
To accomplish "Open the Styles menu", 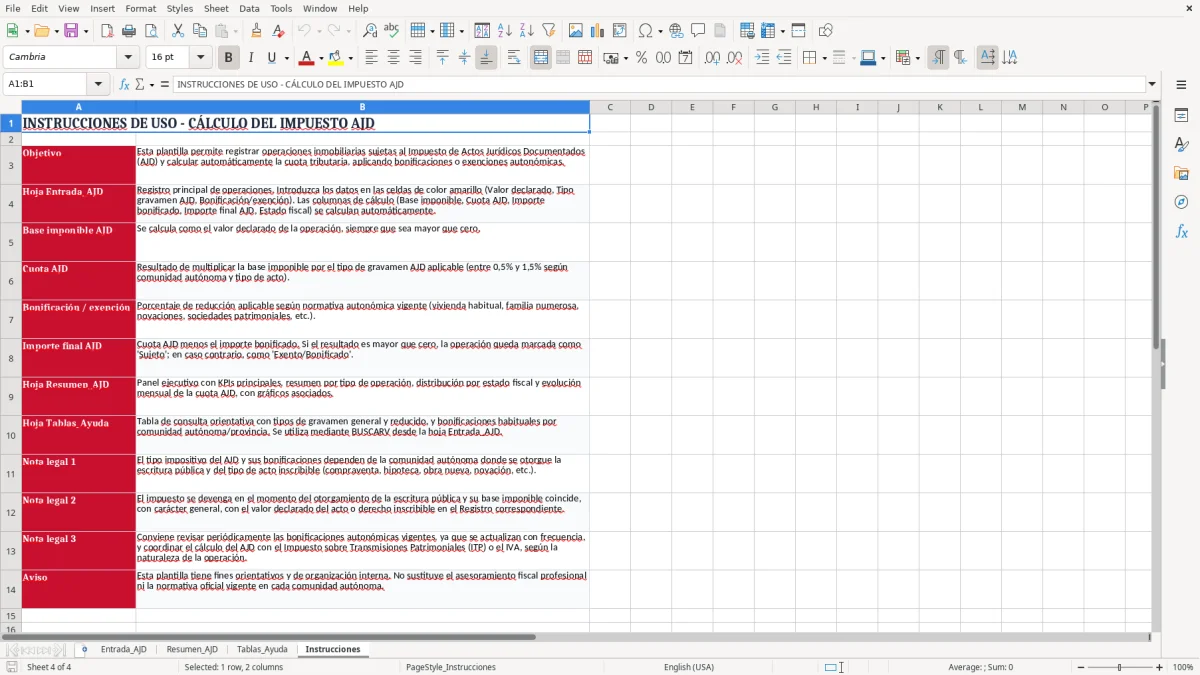I will 180,8.
